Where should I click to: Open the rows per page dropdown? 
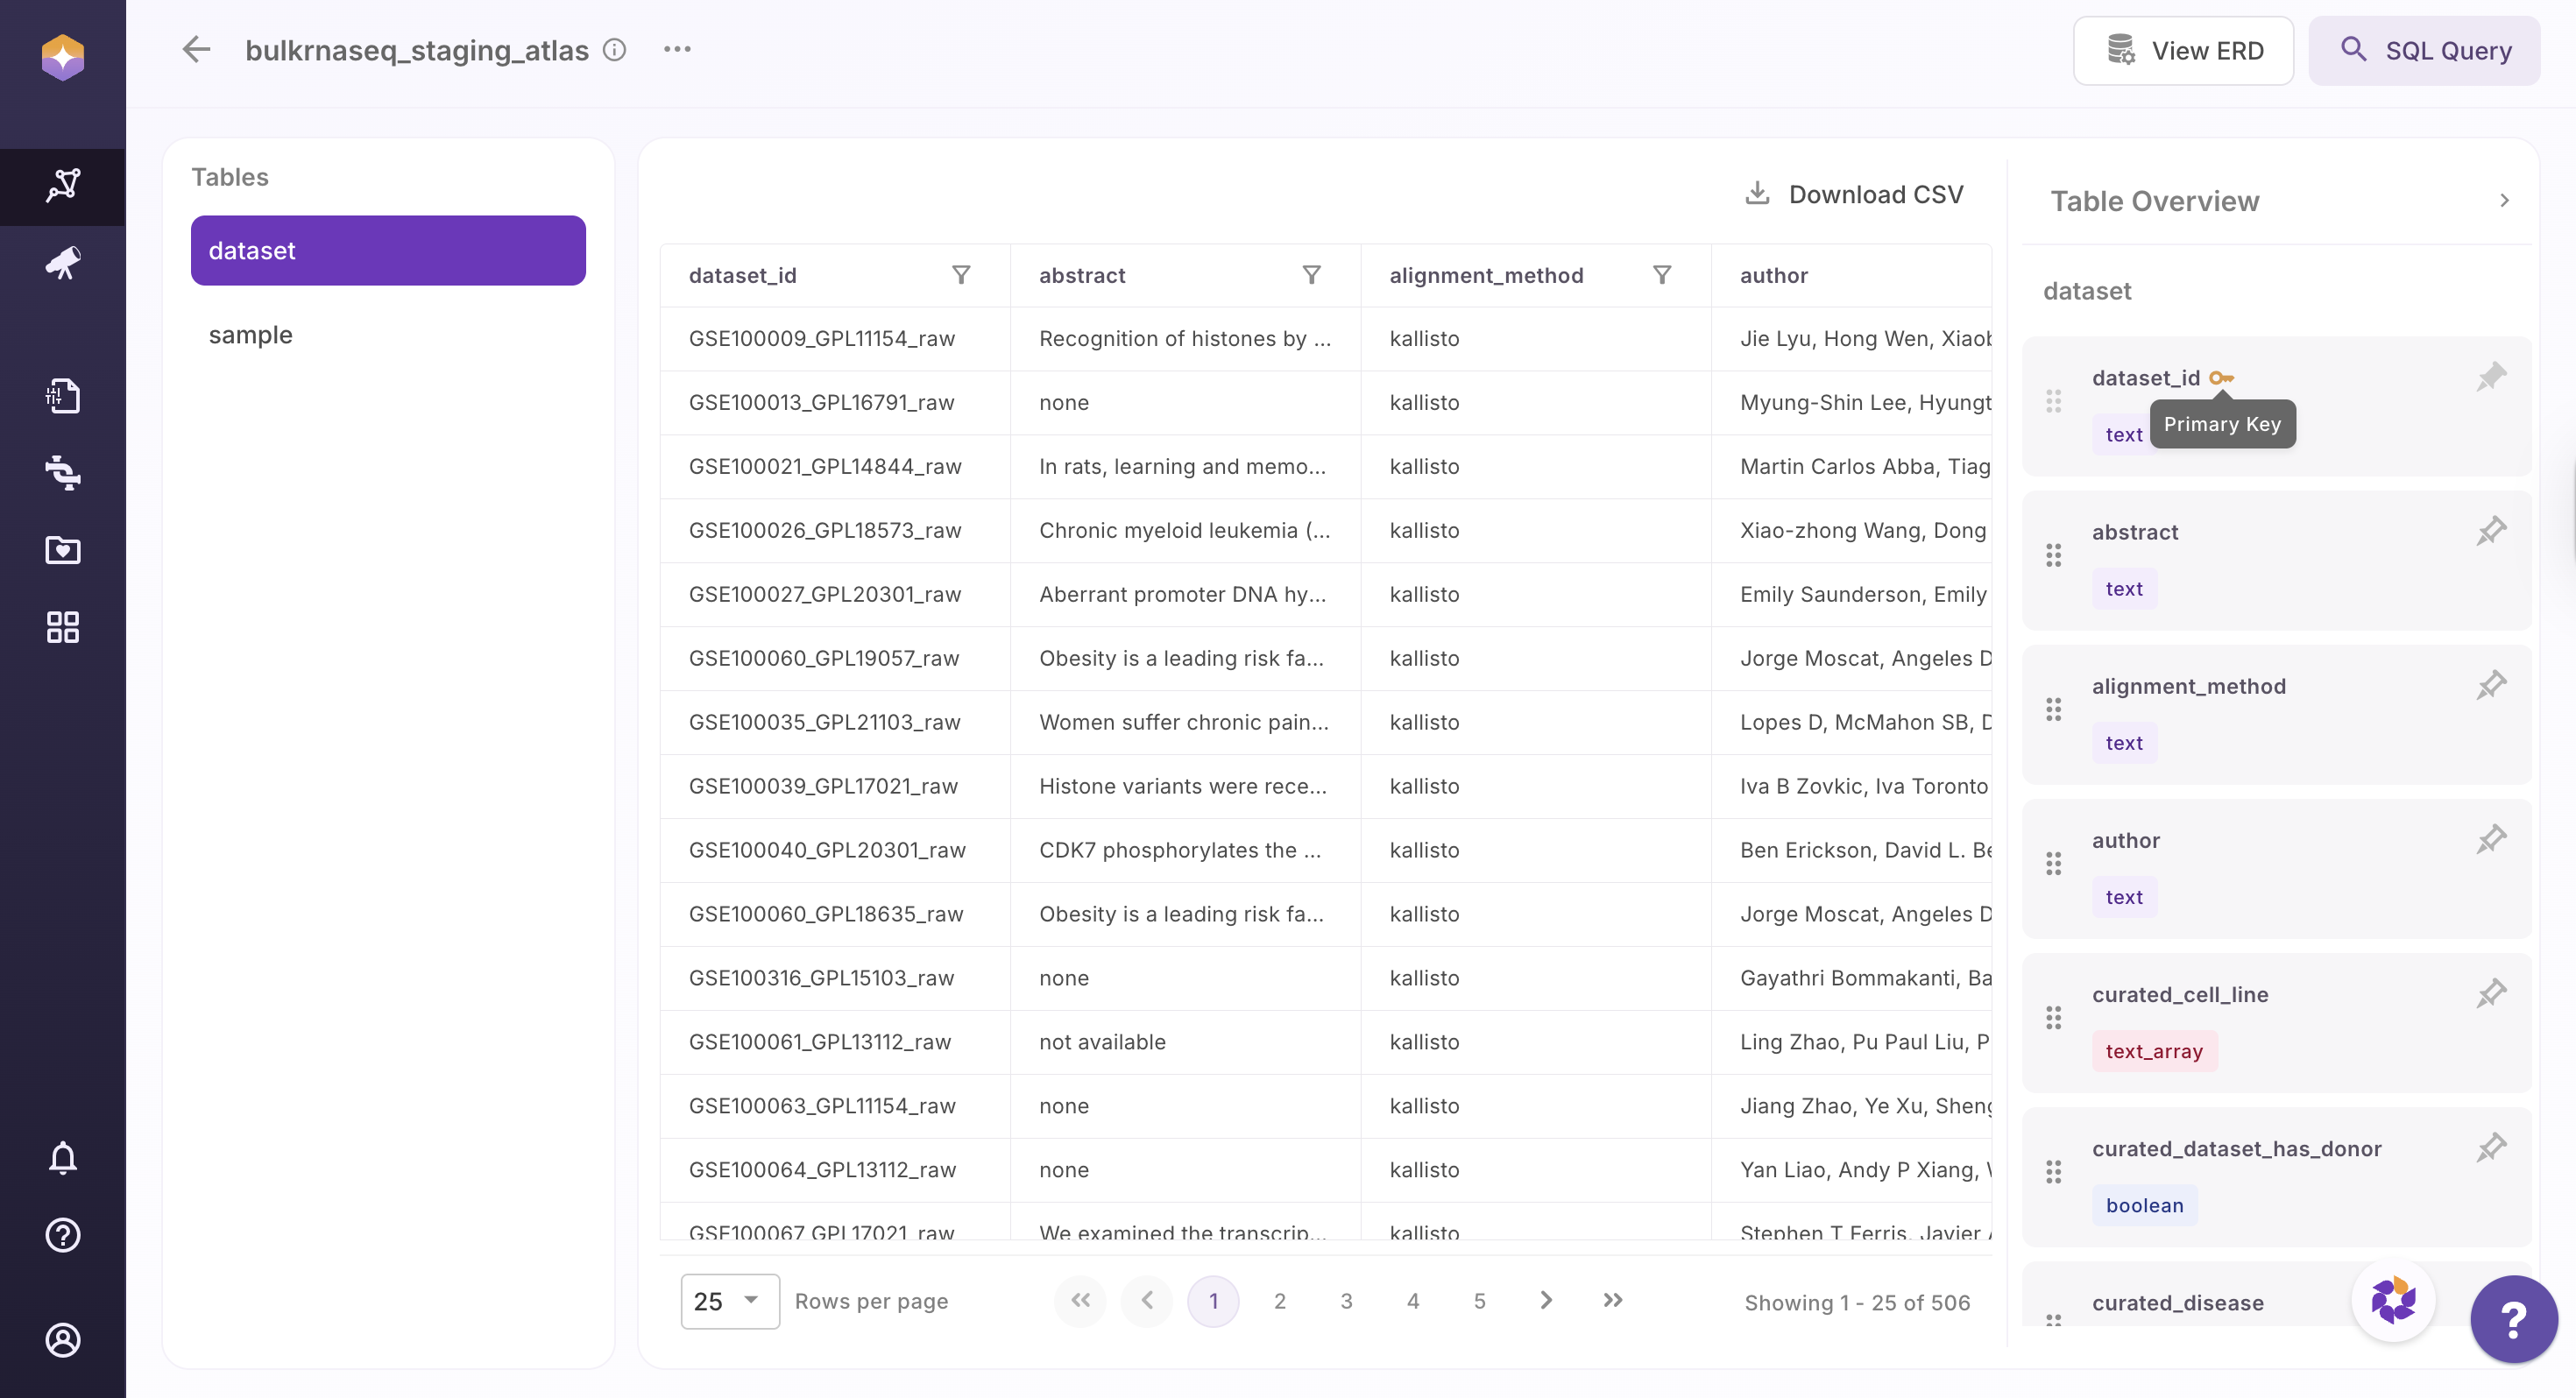click(729, 1301)
